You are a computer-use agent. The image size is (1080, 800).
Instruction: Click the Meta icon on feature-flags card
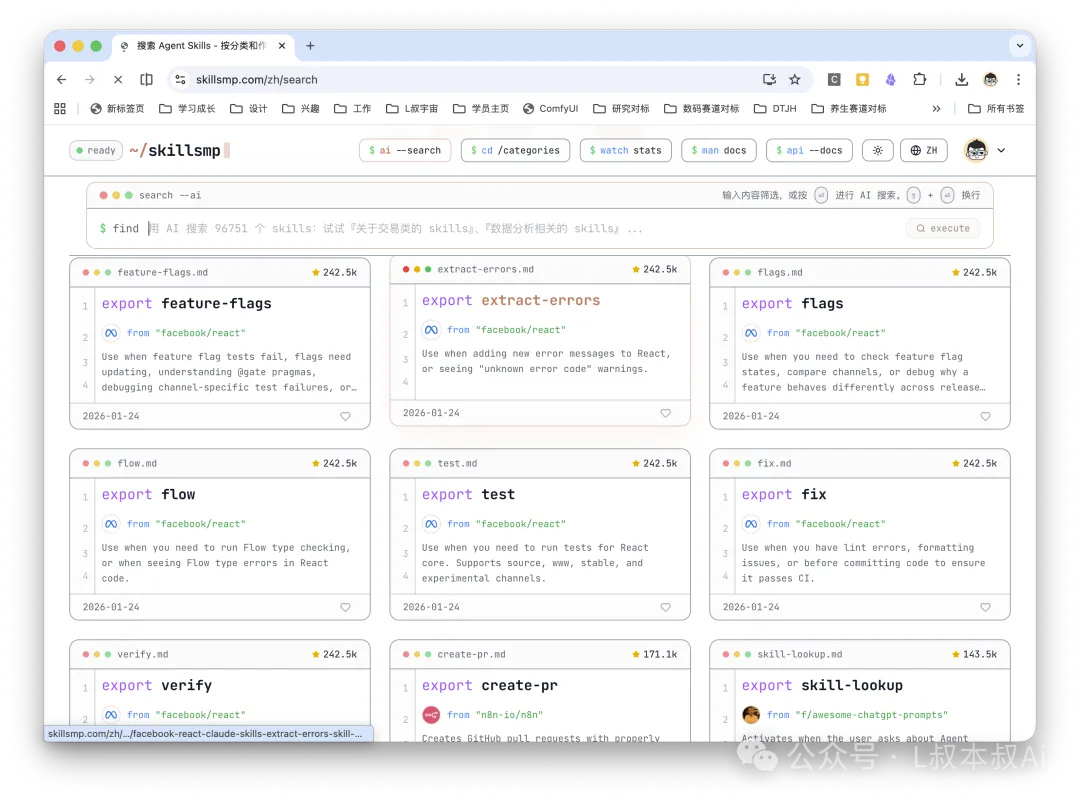point(111,334)
